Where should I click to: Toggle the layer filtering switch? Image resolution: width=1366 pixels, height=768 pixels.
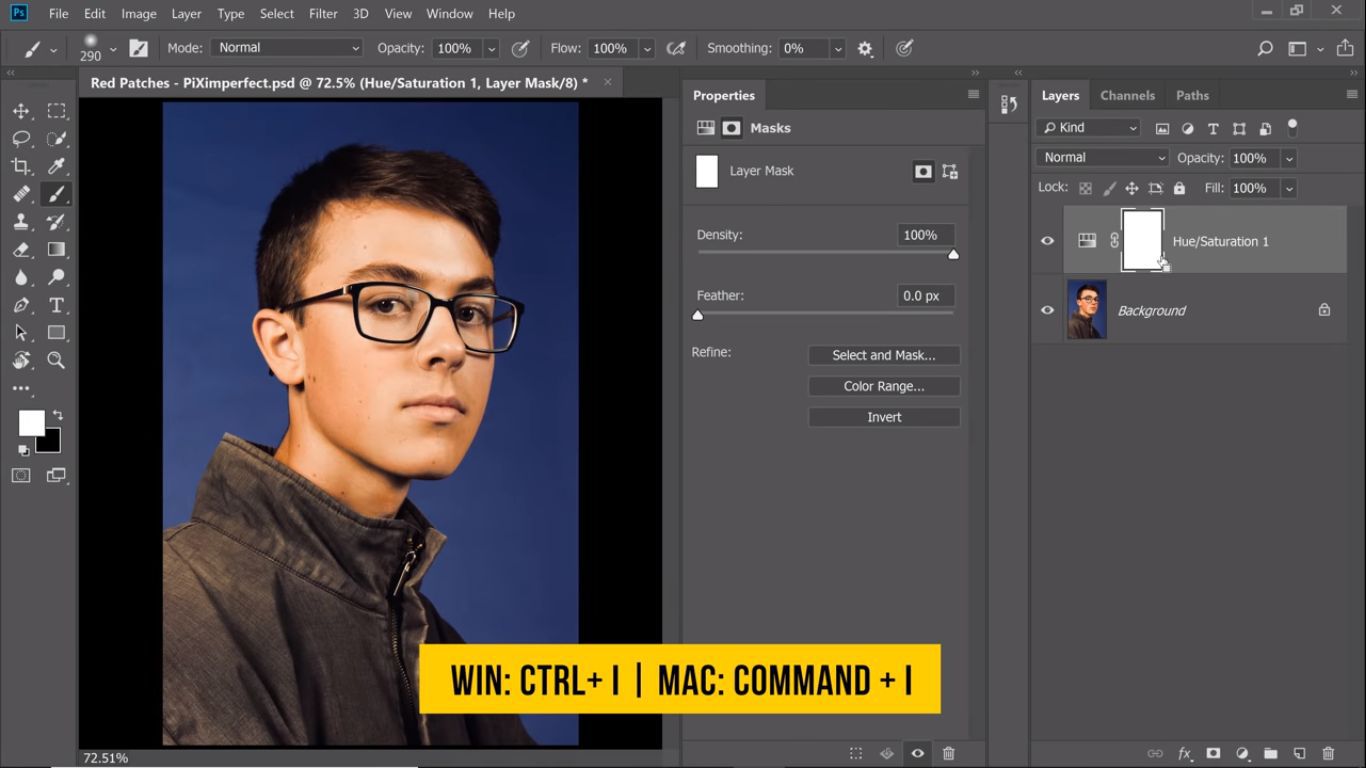1292,128
